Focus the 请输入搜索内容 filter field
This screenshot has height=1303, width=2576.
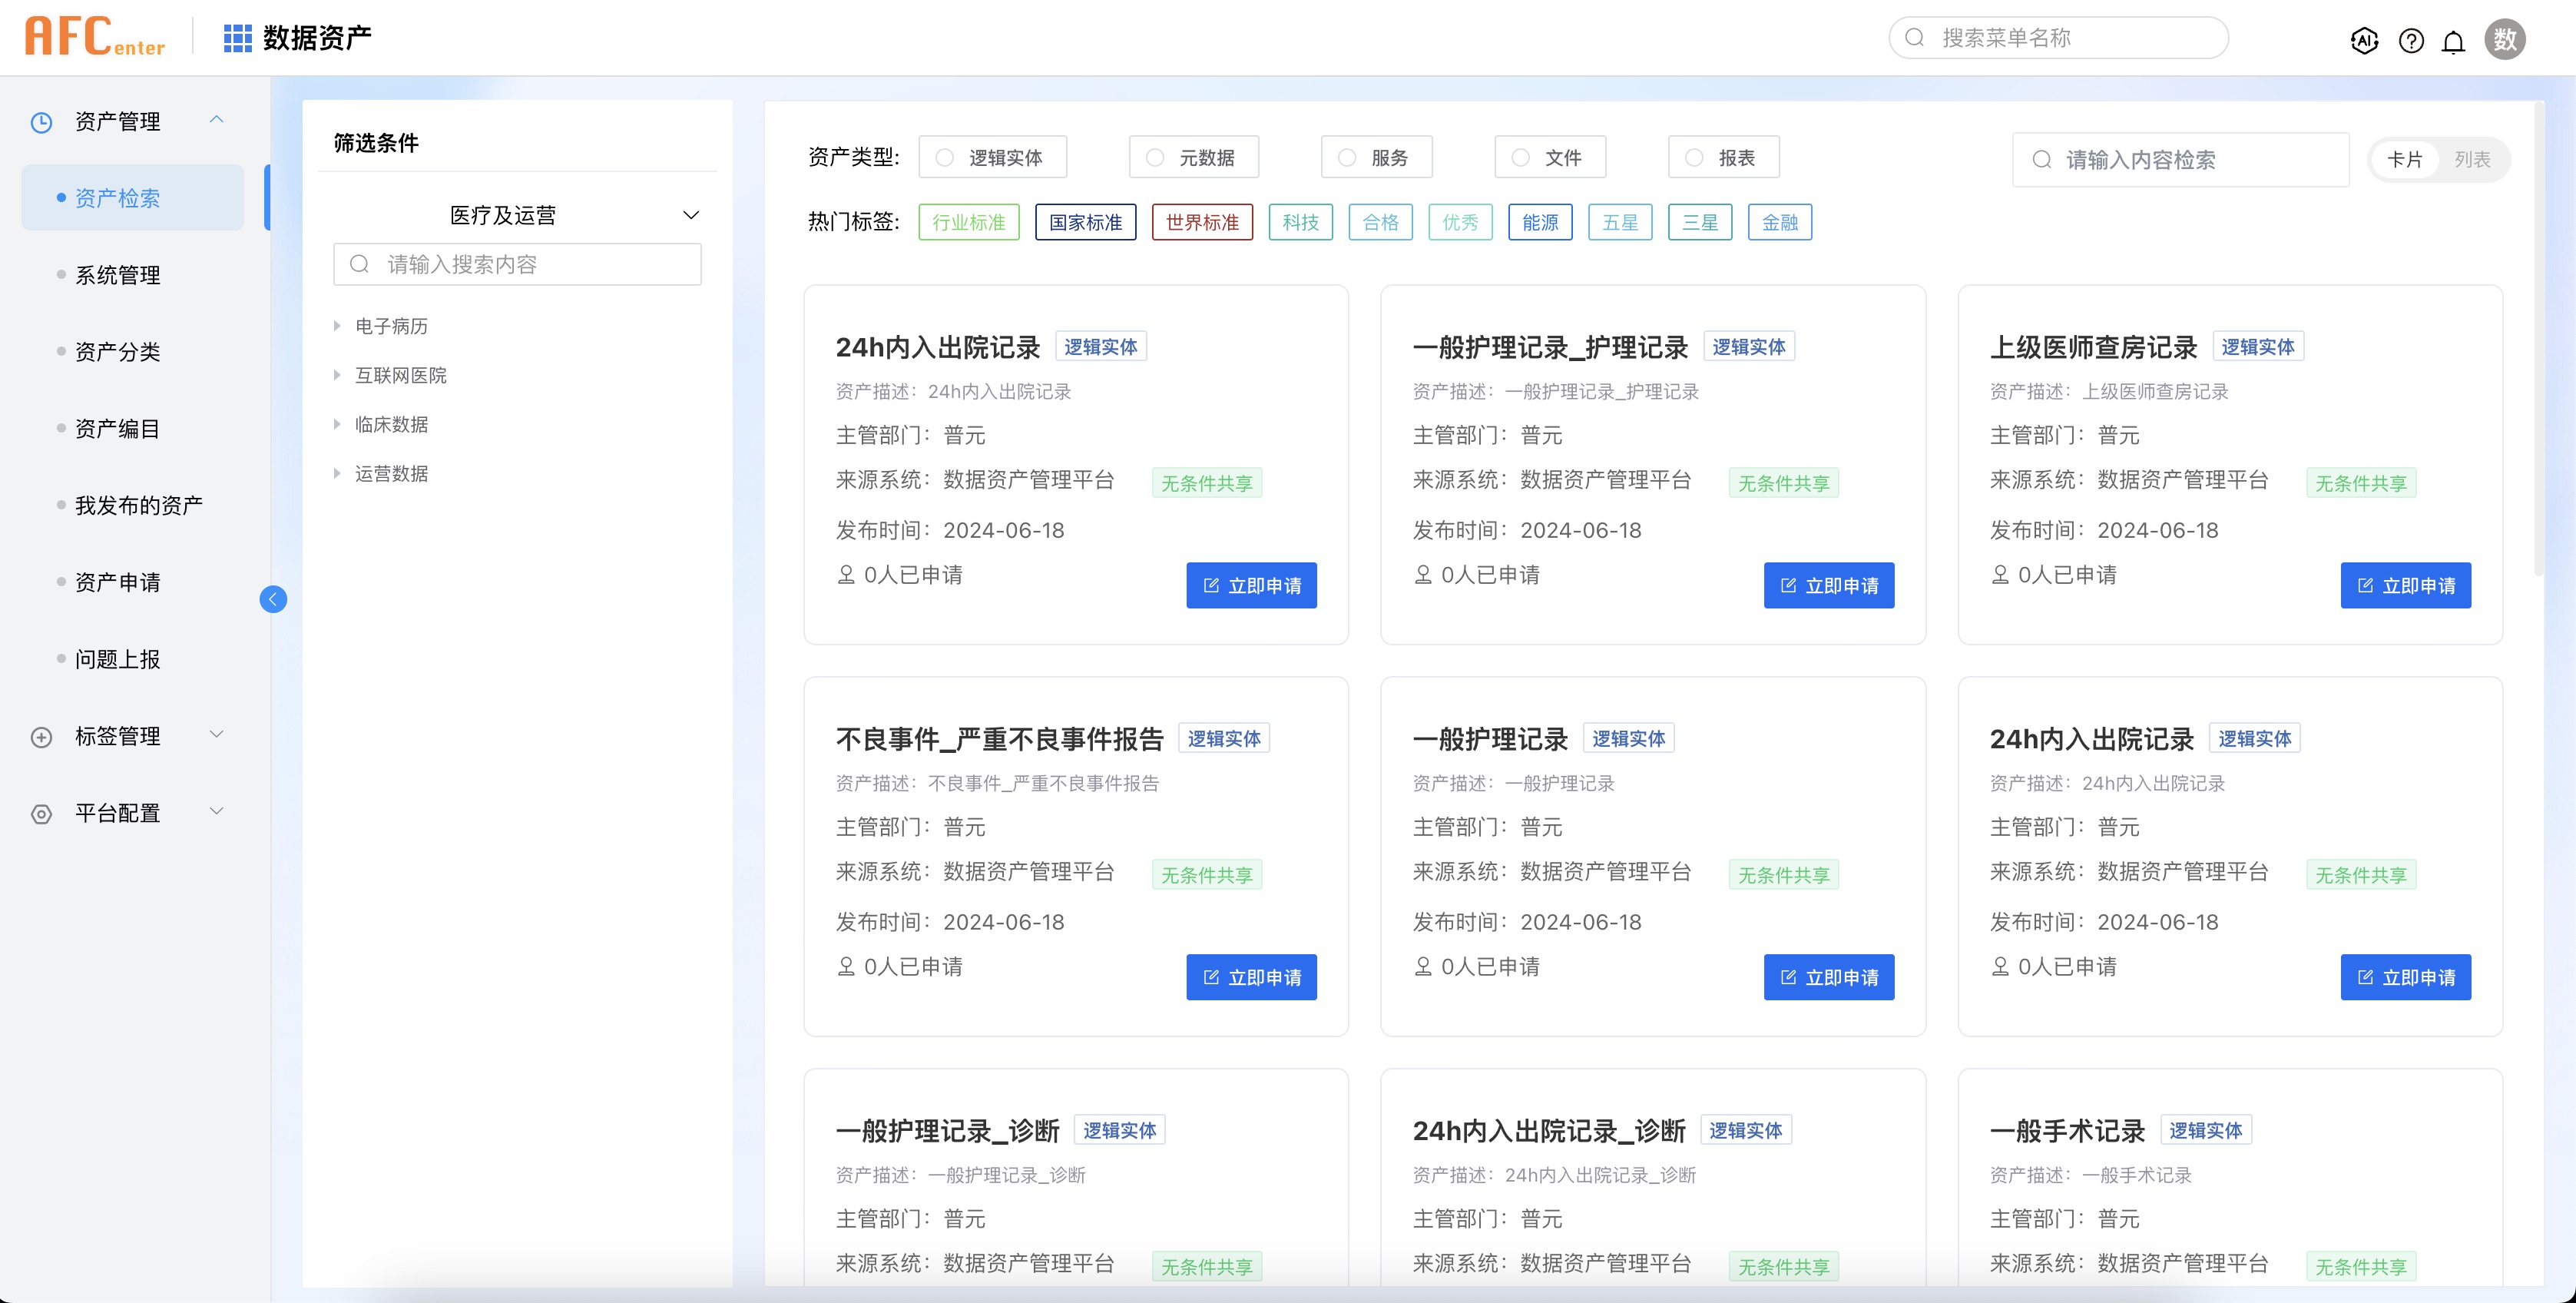pyautogui.click(x=518, y=264)
